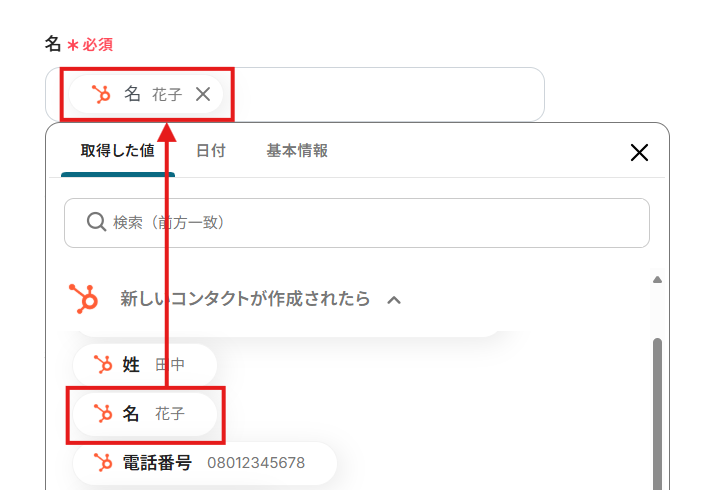The image size is (722, 490).
Task: Select the 姓 田中 value
Action: pyautogui.click(x=145, y=365)
